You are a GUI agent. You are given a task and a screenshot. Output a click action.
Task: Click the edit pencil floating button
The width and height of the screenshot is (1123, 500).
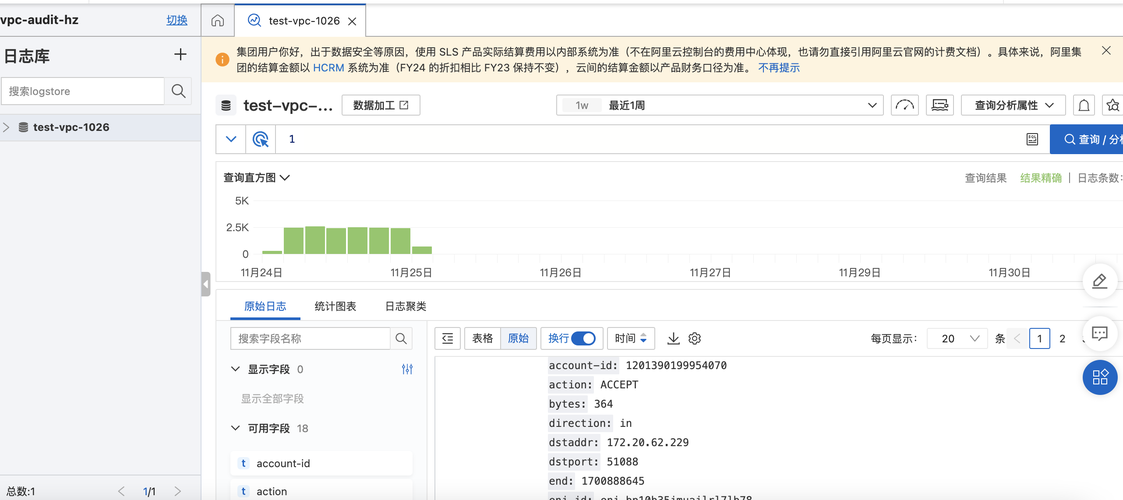1100,282
